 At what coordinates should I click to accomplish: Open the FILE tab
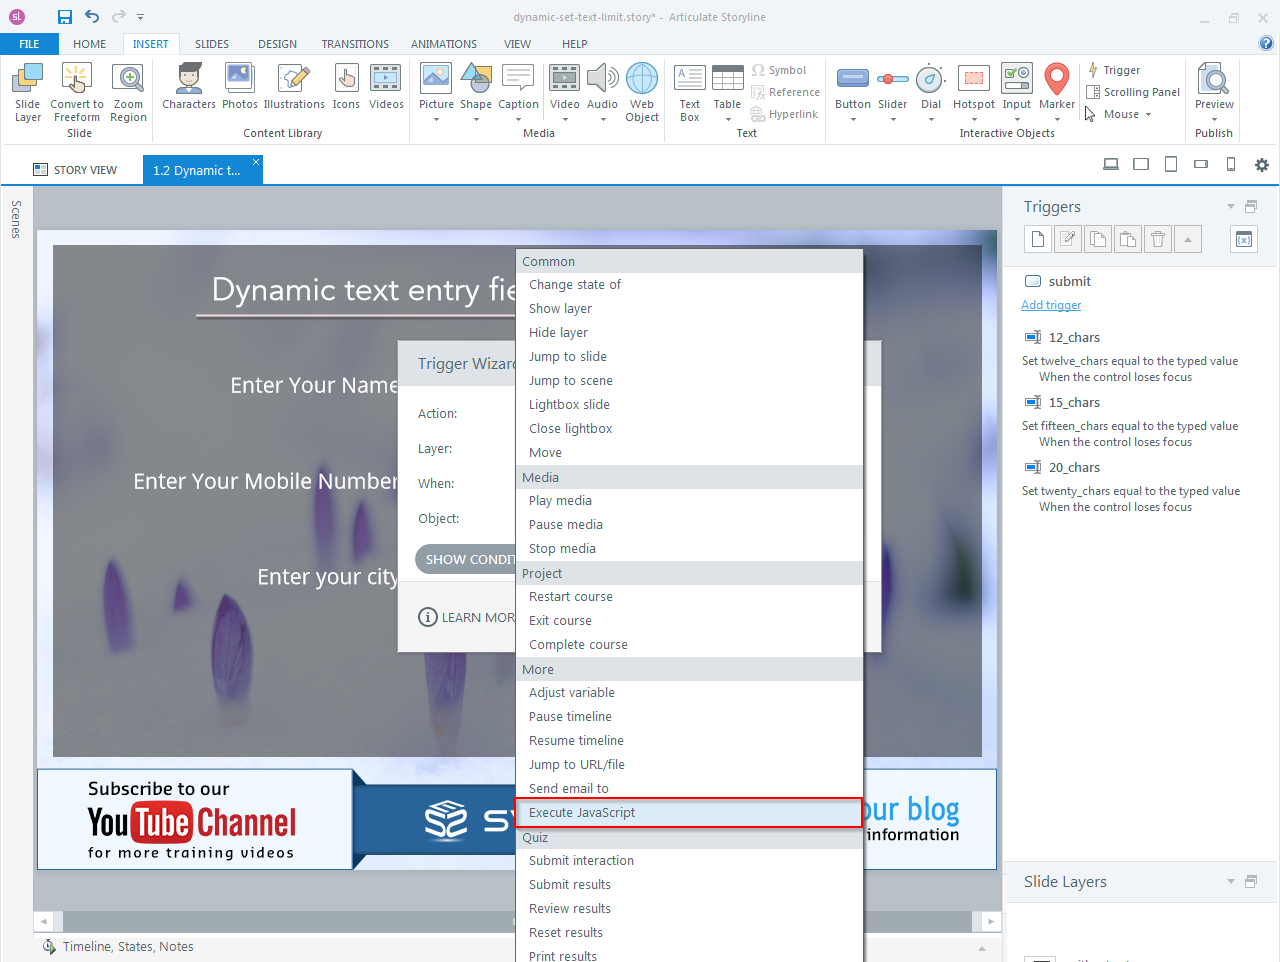click(29, 44)
